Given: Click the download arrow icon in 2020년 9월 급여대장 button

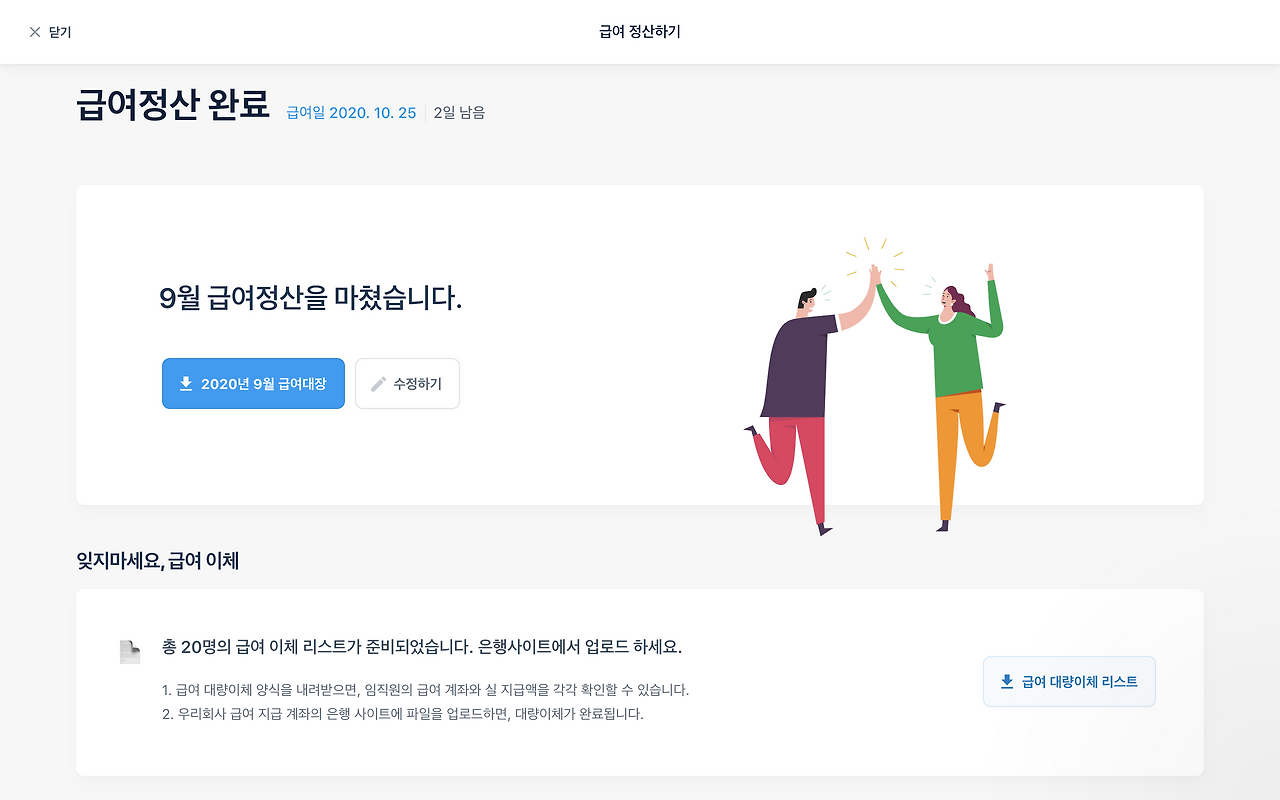Looking at the screenshot, I should tap(185, 384).
